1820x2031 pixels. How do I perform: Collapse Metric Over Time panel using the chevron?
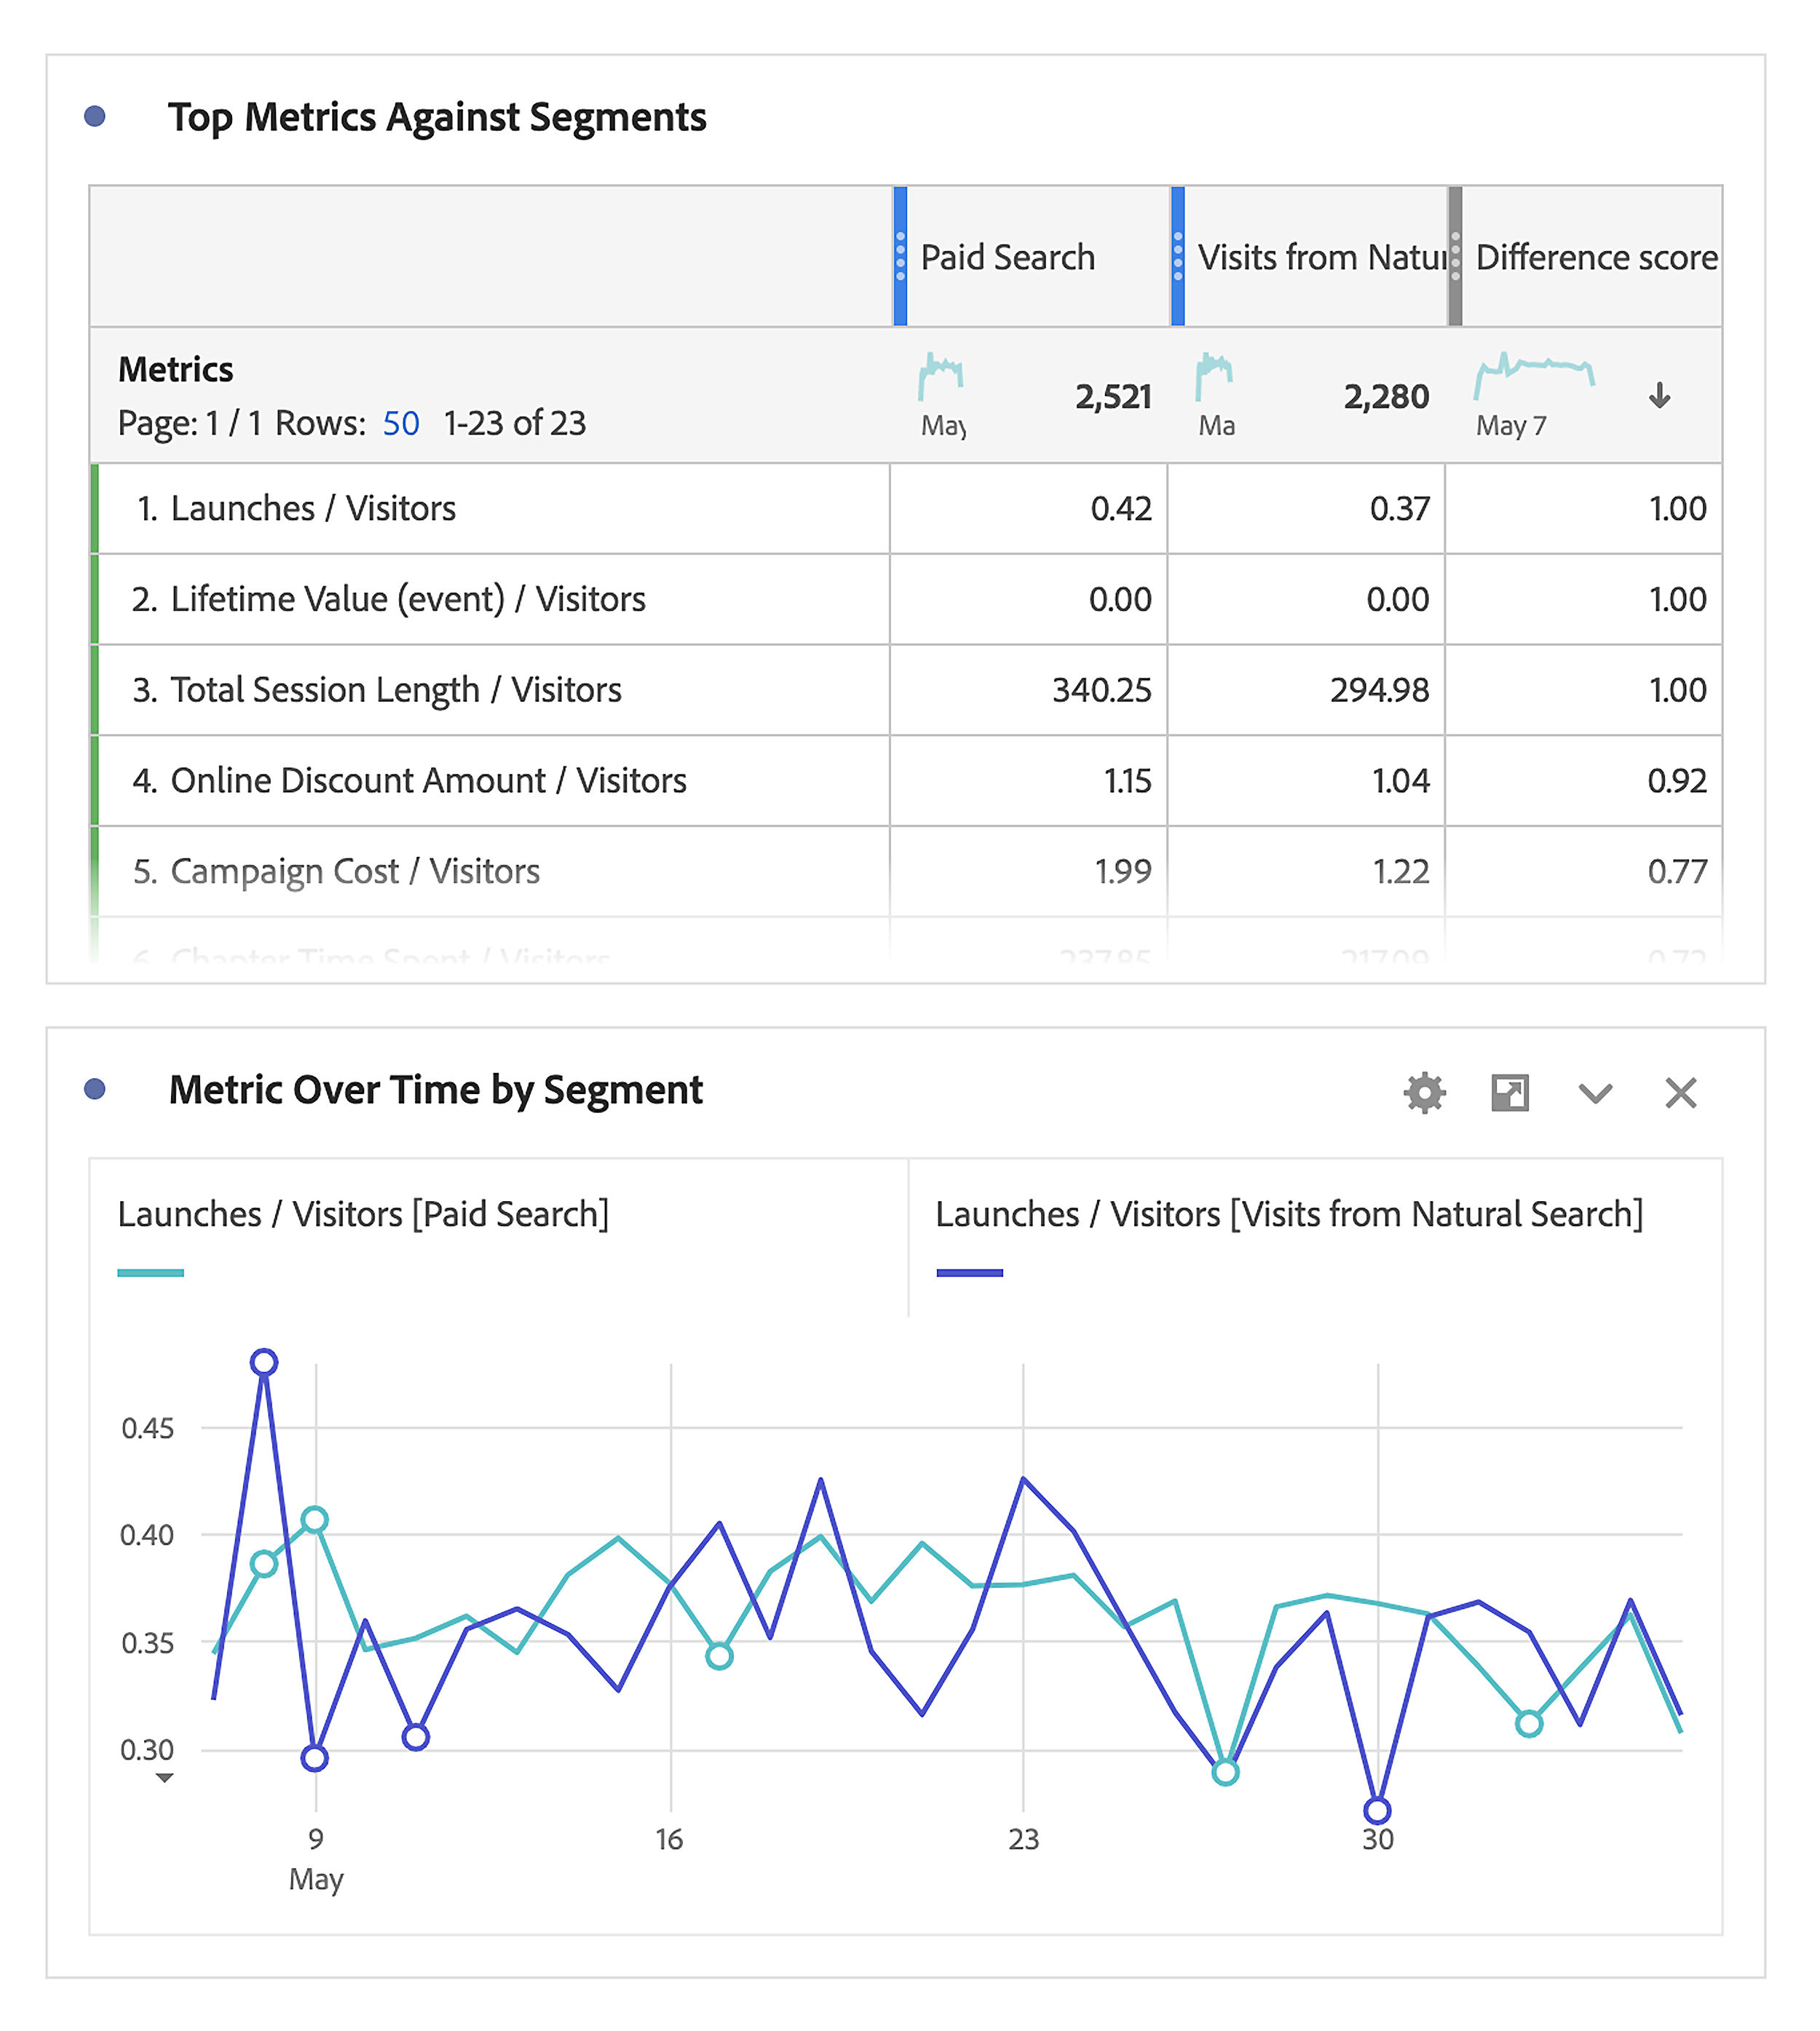pyautogui.click(x=1595, y=1093)
